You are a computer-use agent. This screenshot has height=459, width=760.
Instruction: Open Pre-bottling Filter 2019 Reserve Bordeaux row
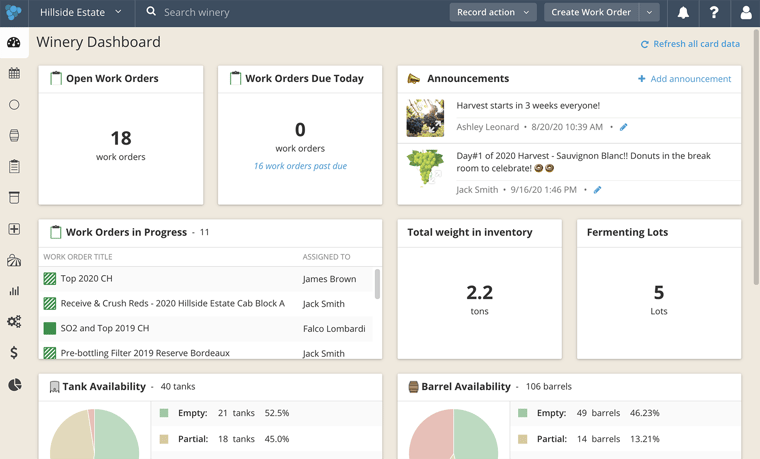(x=206, y=352)
